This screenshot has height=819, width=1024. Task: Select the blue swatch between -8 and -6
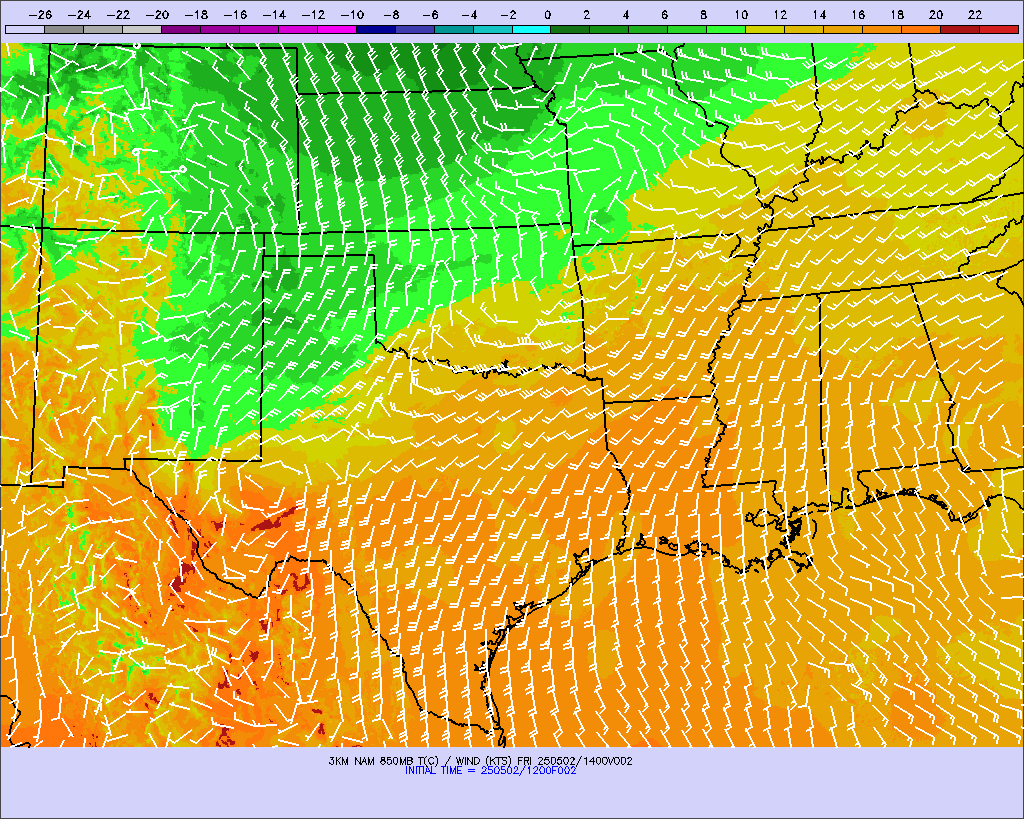click(x=415, y=29)
